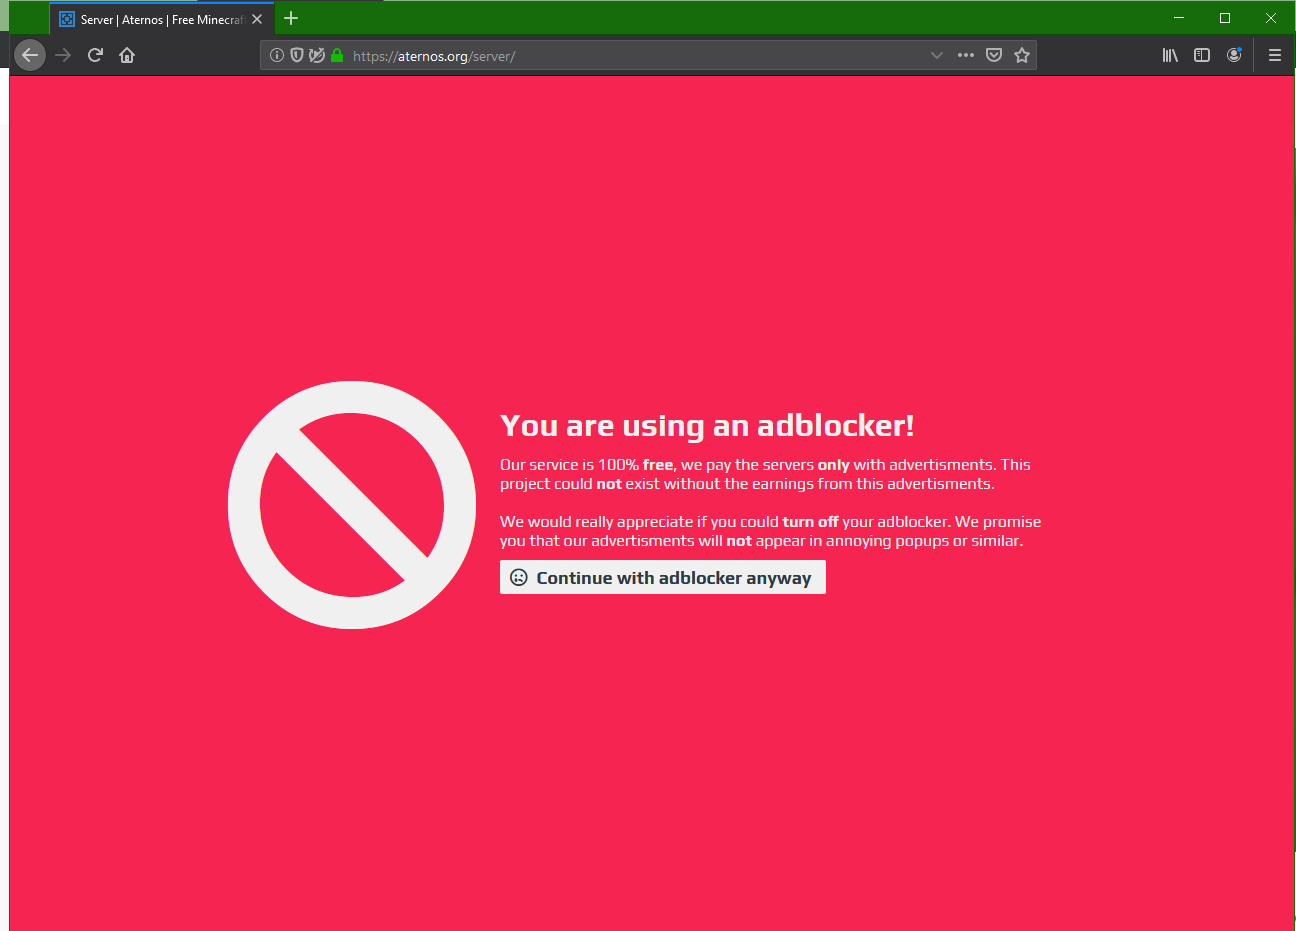
Task: Minimize the Firefox window
Action: click(x=1179, y=18)
